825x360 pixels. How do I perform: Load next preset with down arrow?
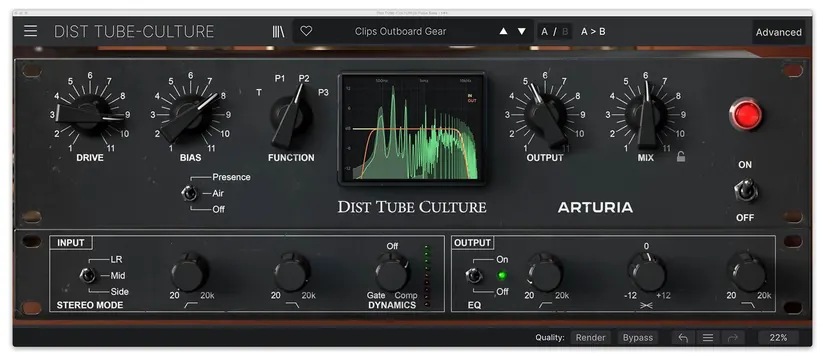pyautogui.click(x=521, y=32)
